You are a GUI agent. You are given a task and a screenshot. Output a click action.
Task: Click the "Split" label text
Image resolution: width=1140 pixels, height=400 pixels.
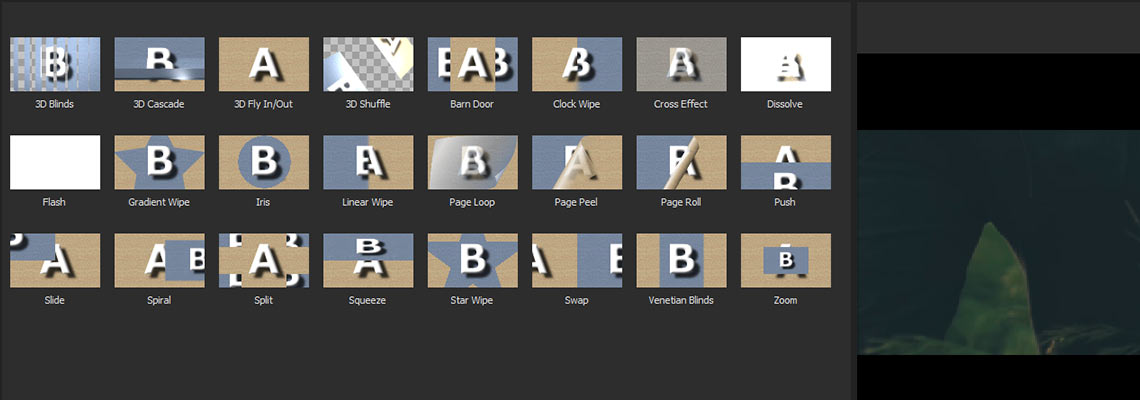point(263,300)
